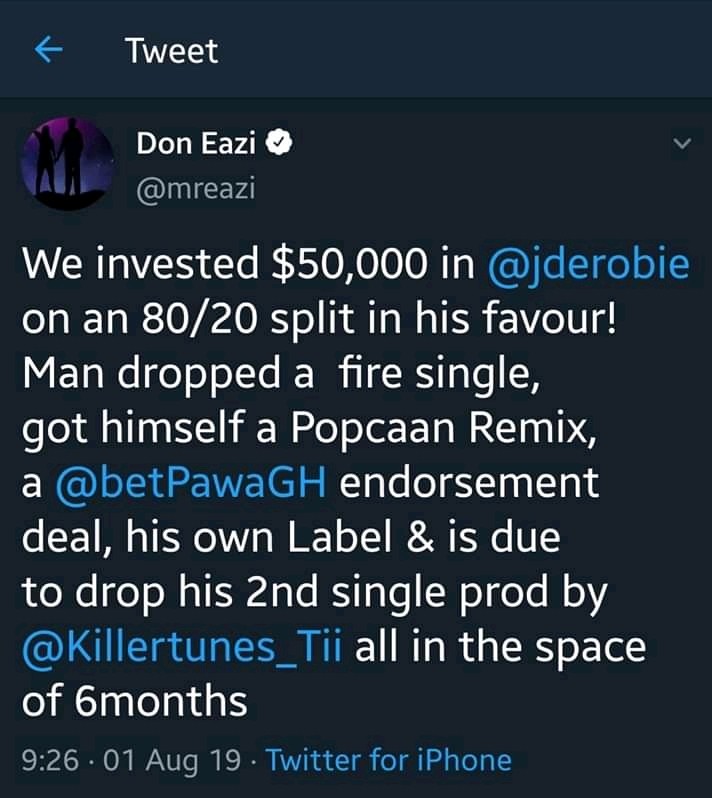Click the "of 6months" text
Viewport: 712px width, 798px height.
tap(134, 702)
